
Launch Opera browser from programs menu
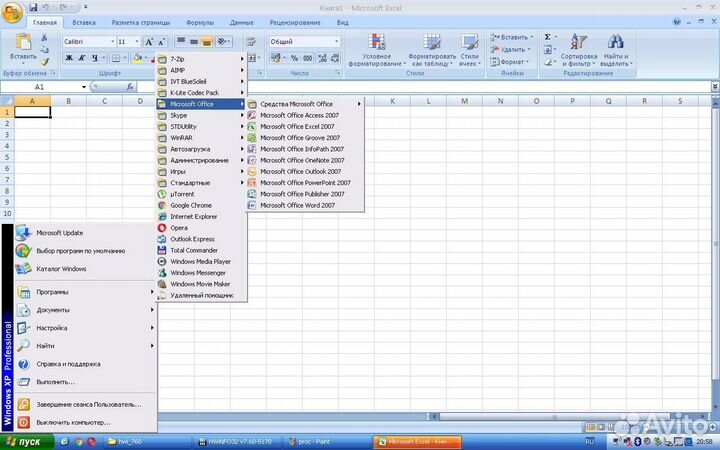[179, 227]
